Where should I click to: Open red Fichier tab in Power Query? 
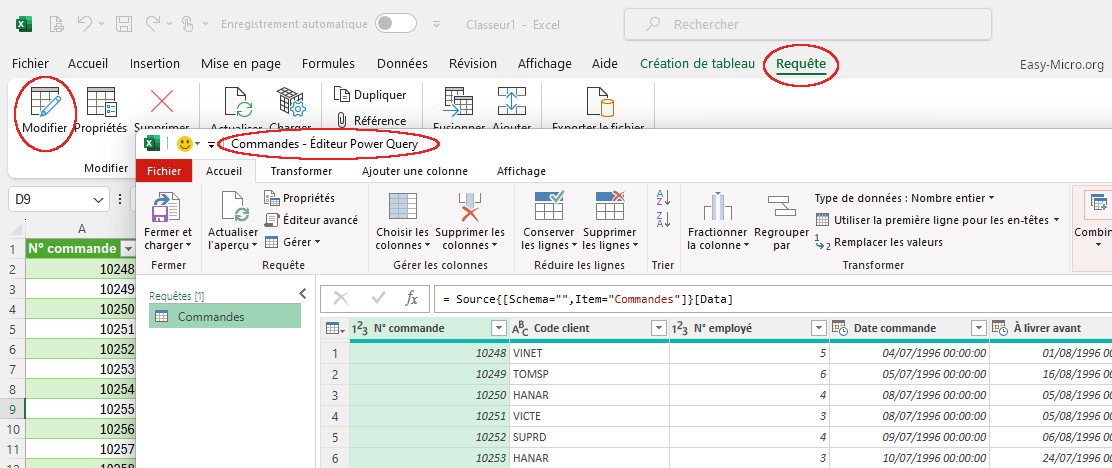click(164, 171)
